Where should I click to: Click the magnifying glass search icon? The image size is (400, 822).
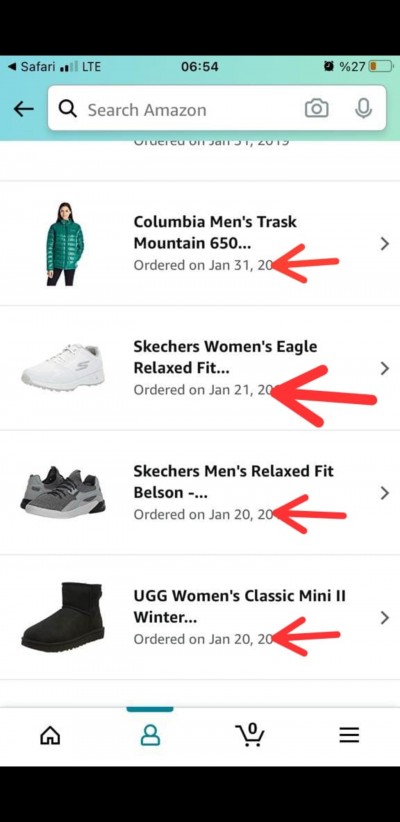point(68,109)
